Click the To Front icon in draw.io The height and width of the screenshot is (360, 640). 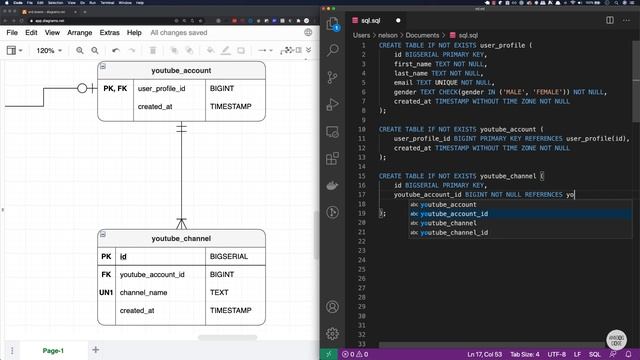[x=174, y=50]
